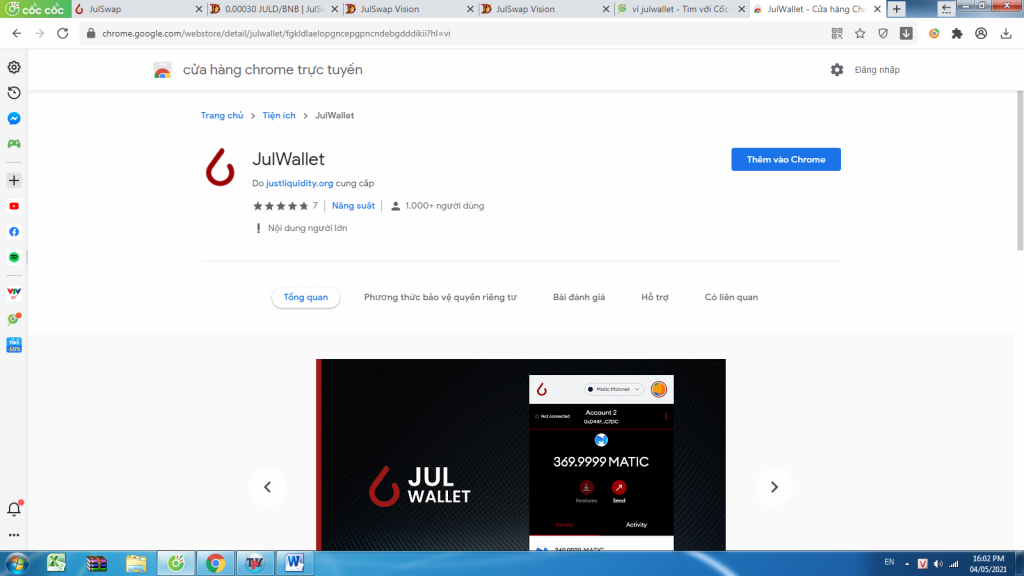The height and width of the screenshot is (576, 1024).
Task: Open the justliquidity.org publisher link
Action: (299, 184)
